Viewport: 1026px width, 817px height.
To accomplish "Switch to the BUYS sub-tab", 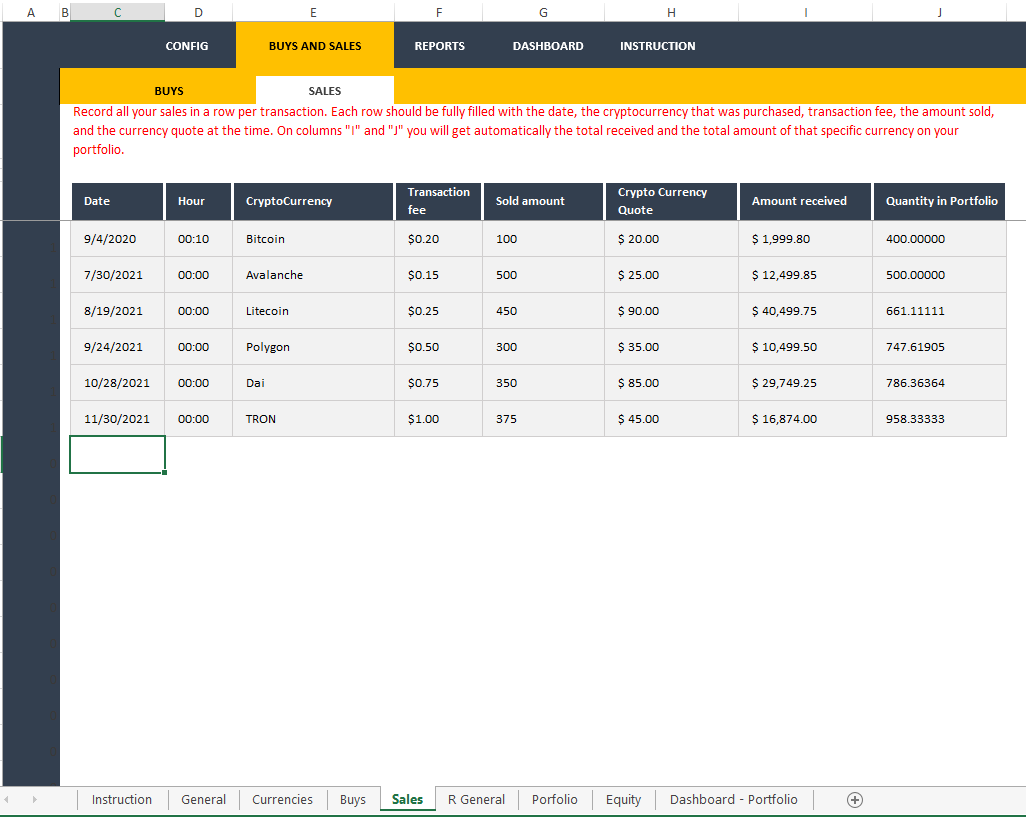I will pyautogui.click(x=169, y=91).
